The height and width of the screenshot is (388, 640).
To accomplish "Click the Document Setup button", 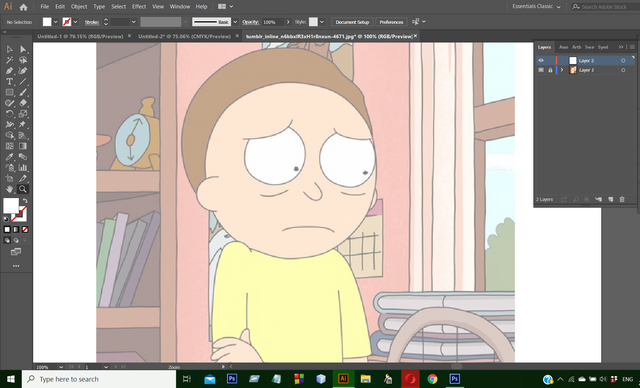I will coord(352,22).
